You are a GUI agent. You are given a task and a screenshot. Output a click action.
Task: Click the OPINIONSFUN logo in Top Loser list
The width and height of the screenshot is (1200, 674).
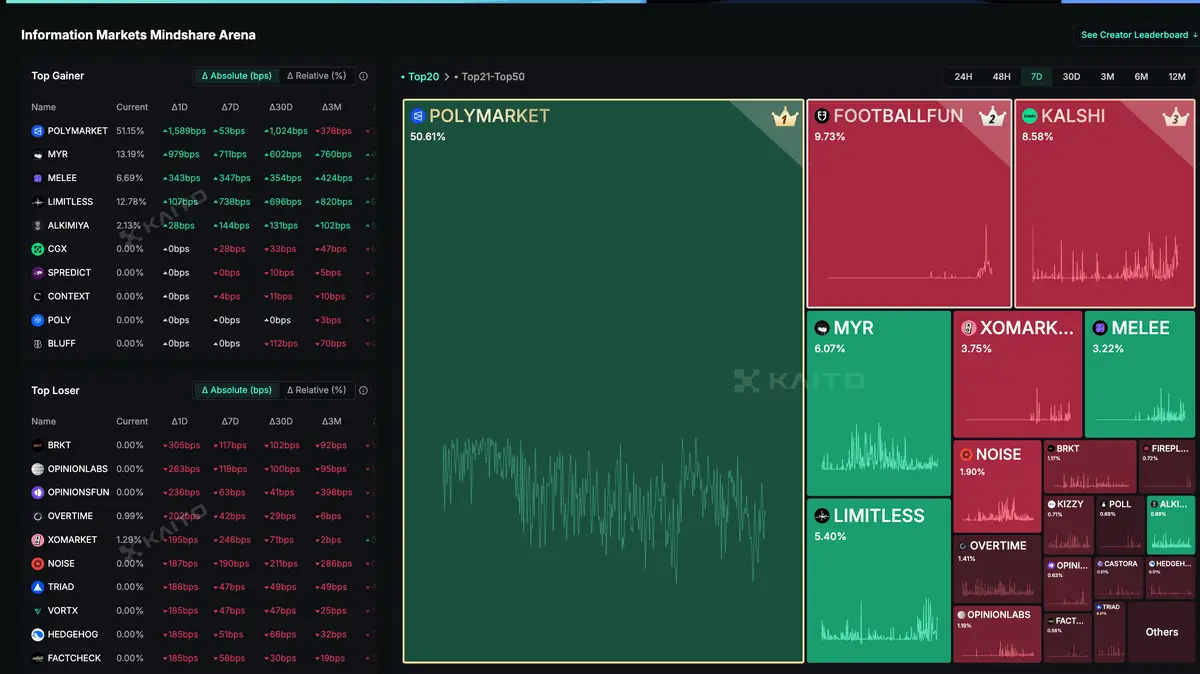point(37,493)
